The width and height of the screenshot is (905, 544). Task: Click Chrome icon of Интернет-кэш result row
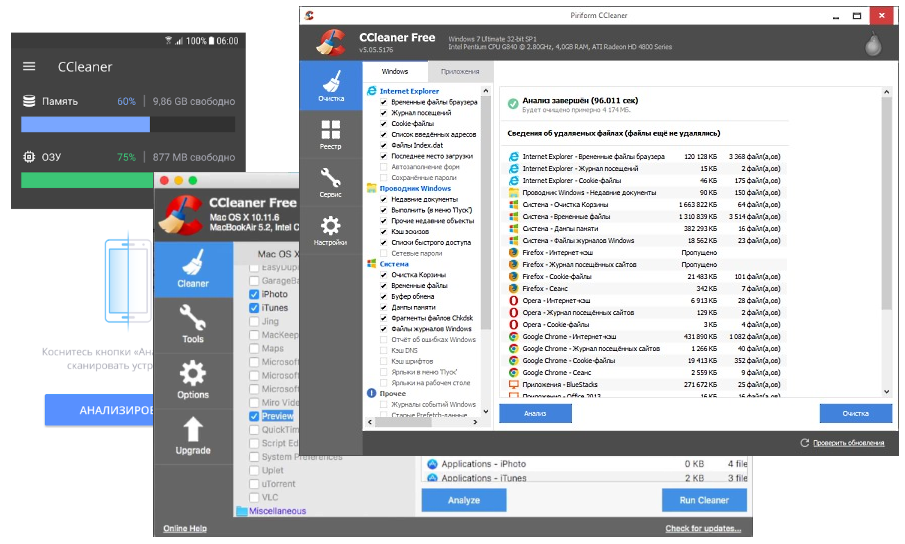tap(513, 336)
